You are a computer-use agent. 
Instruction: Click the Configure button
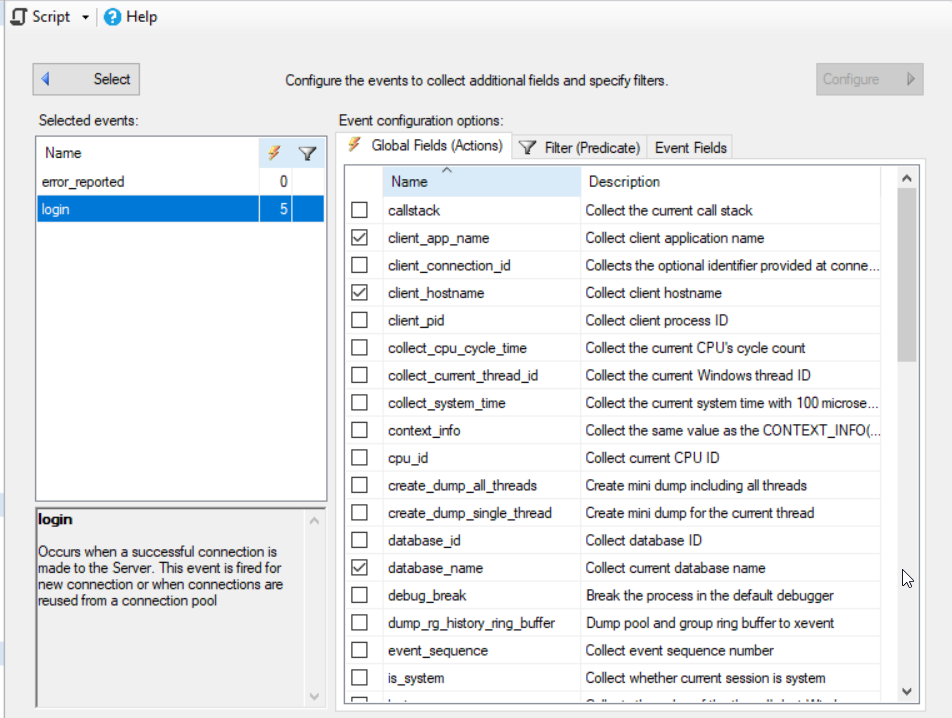(x=868, y=79)
